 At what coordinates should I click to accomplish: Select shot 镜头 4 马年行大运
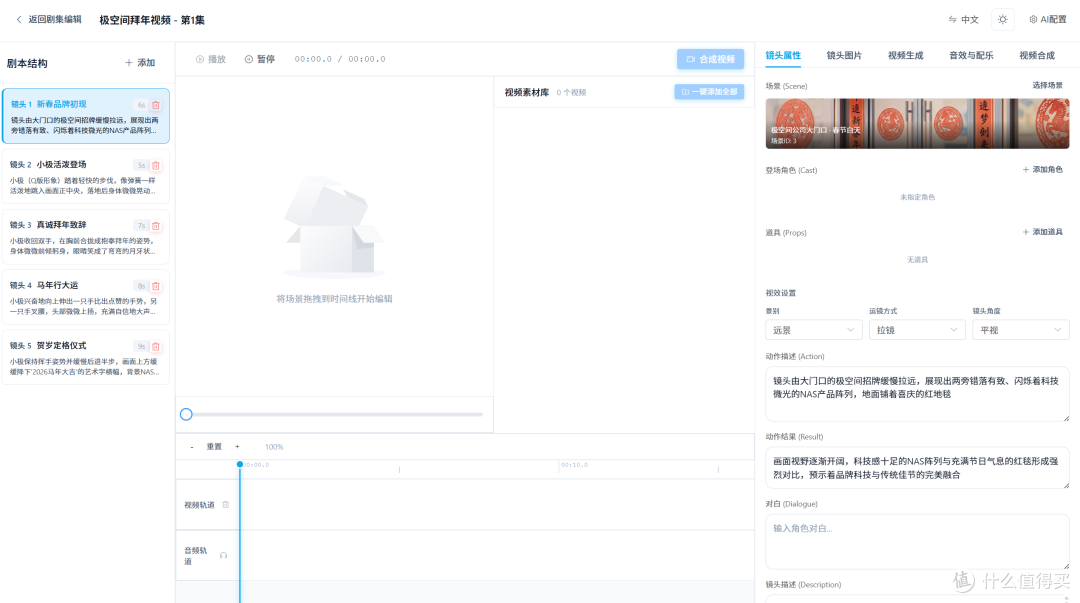pyautogui.click(x=85, y=297)
